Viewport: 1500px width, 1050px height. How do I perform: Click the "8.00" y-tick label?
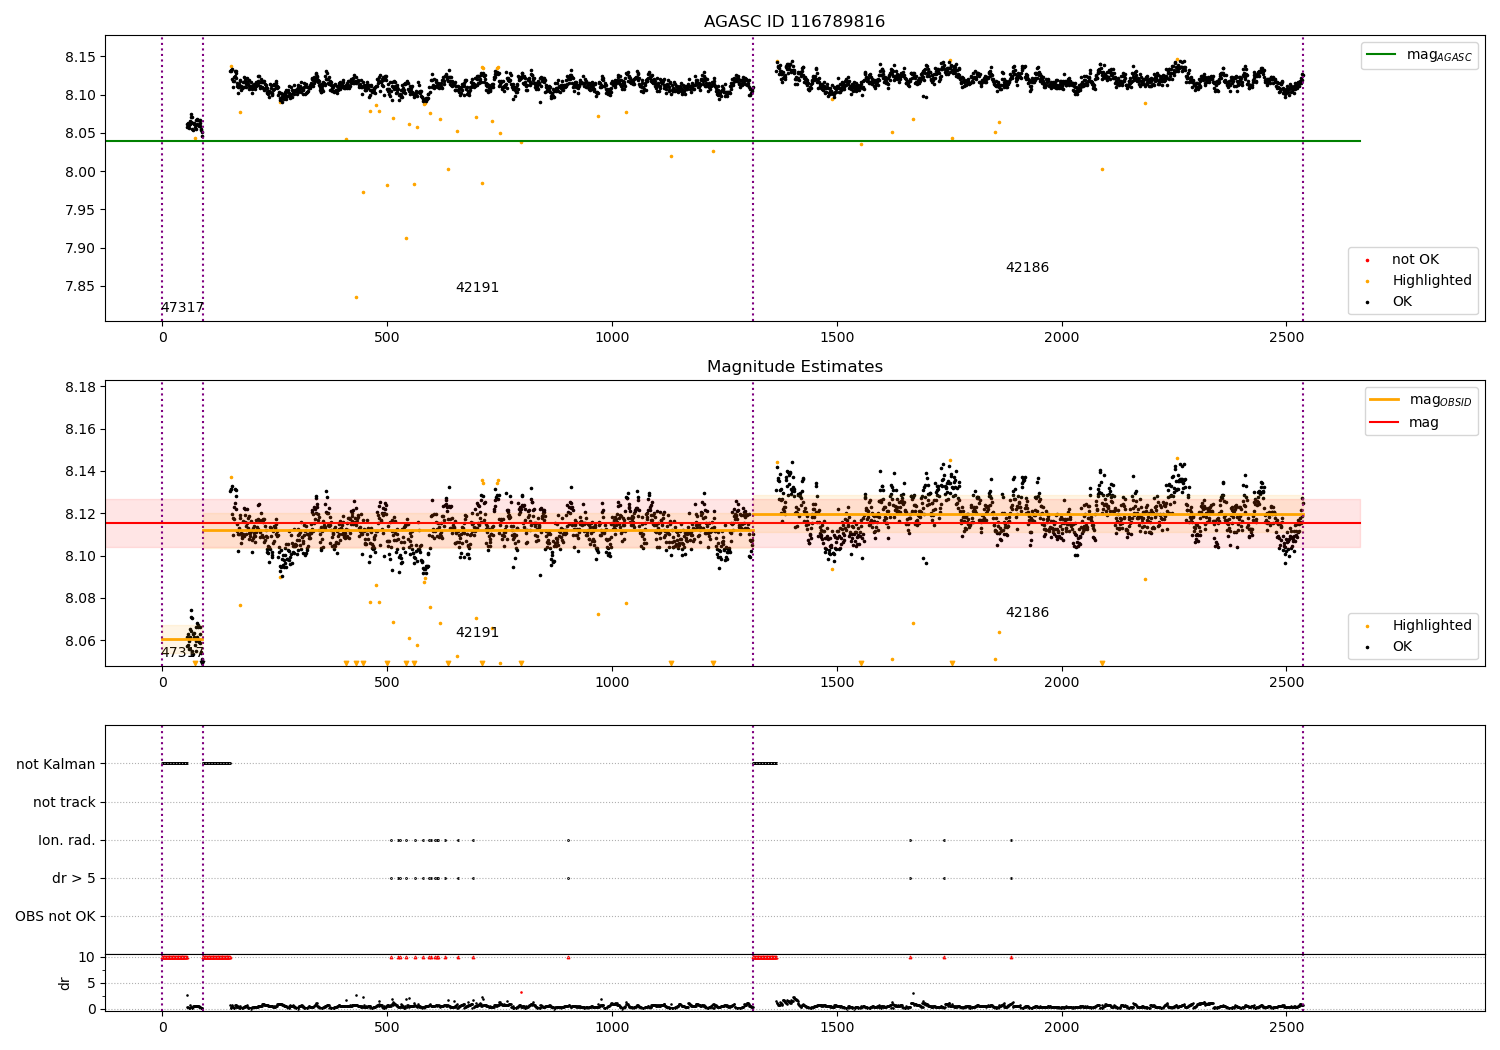point(80,172)
